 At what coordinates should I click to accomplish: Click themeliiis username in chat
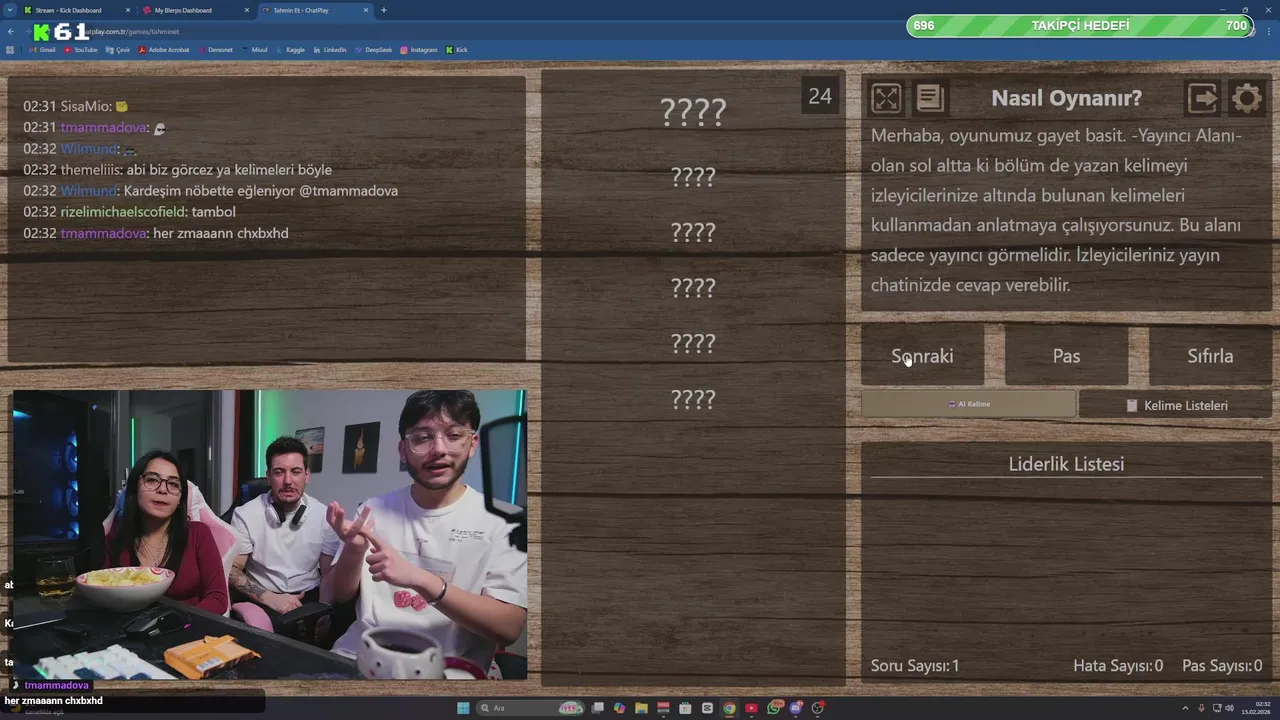point(91,170)
